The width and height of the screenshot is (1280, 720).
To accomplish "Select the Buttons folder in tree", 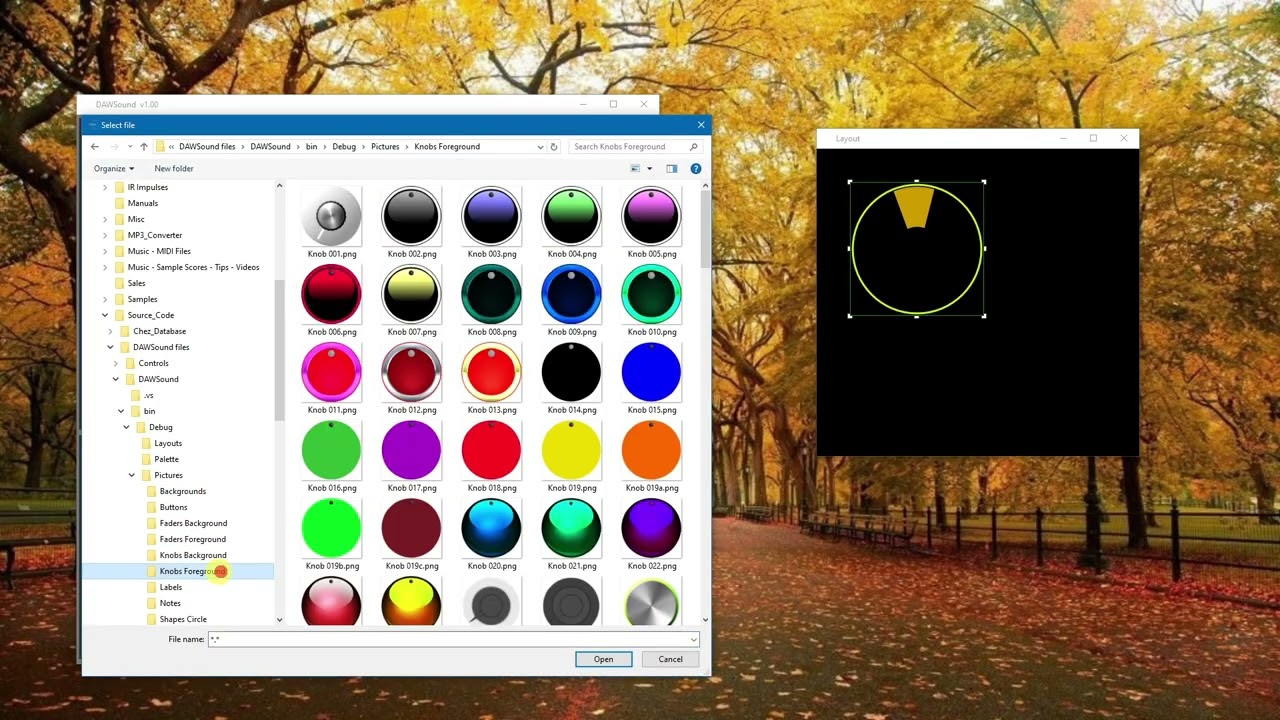I will pos(173,507).
